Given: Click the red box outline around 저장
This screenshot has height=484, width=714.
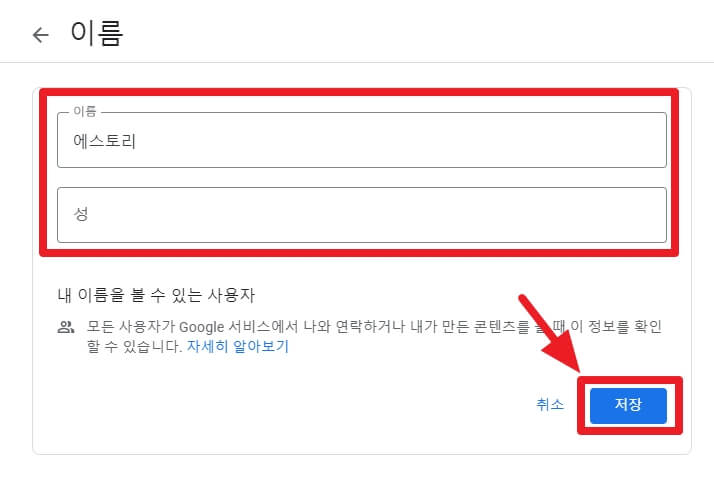Looking at the screenshot, I should 630,379.
